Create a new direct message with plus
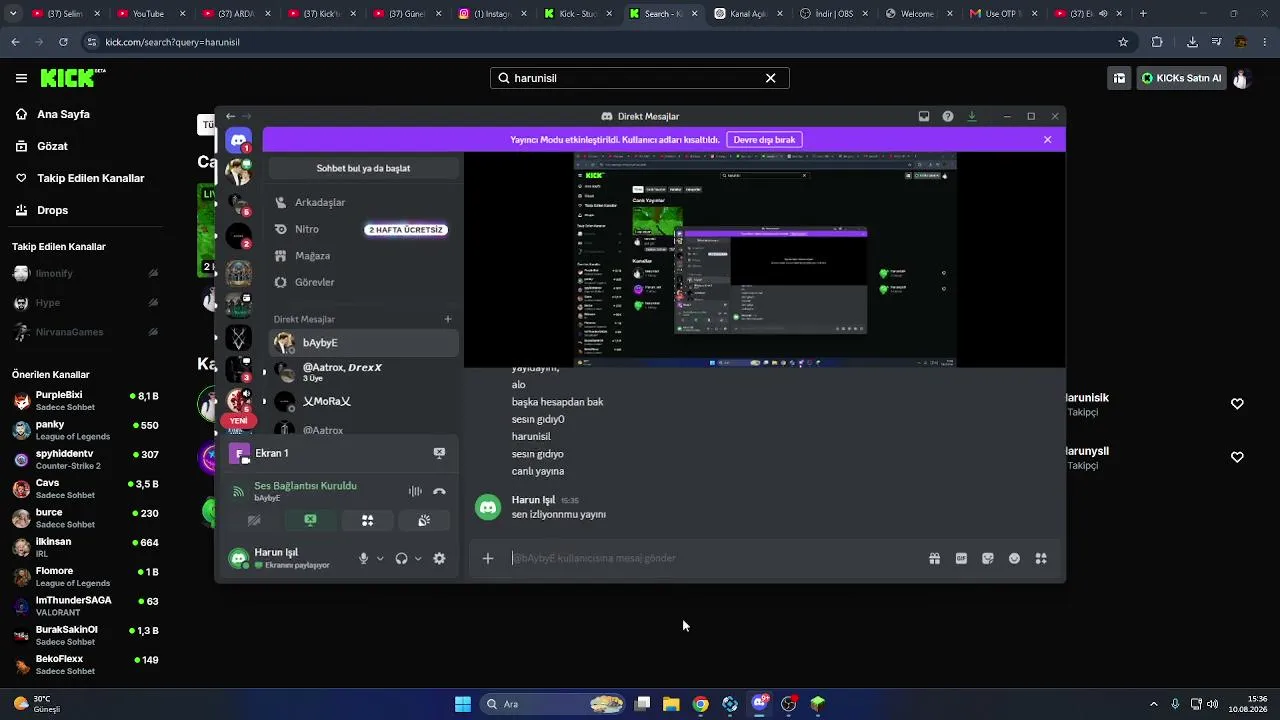1280x720 pixels. 448,319
